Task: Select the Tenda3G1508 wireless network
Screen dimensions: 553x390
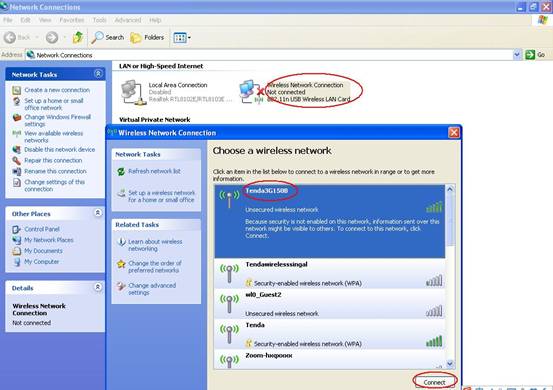Action: [x=330, y=221]
